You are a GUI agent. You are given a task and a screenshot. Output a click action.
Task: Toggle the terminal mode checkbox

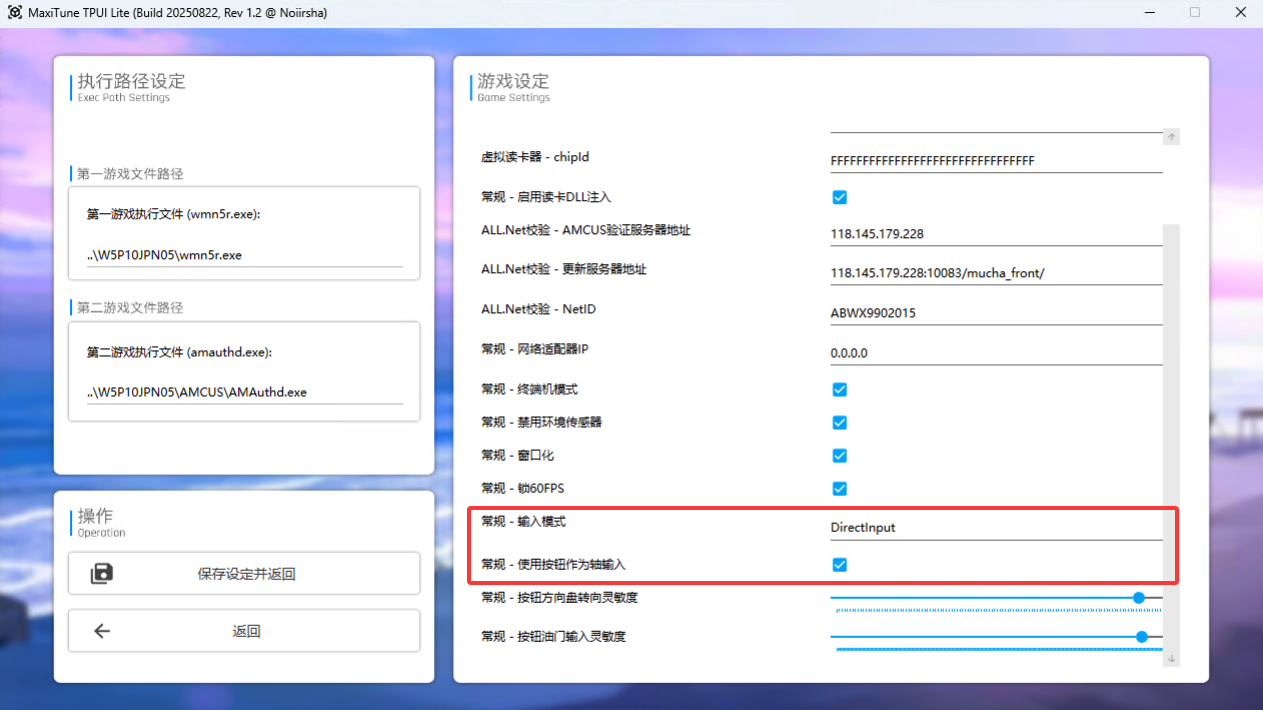point(840,389)
